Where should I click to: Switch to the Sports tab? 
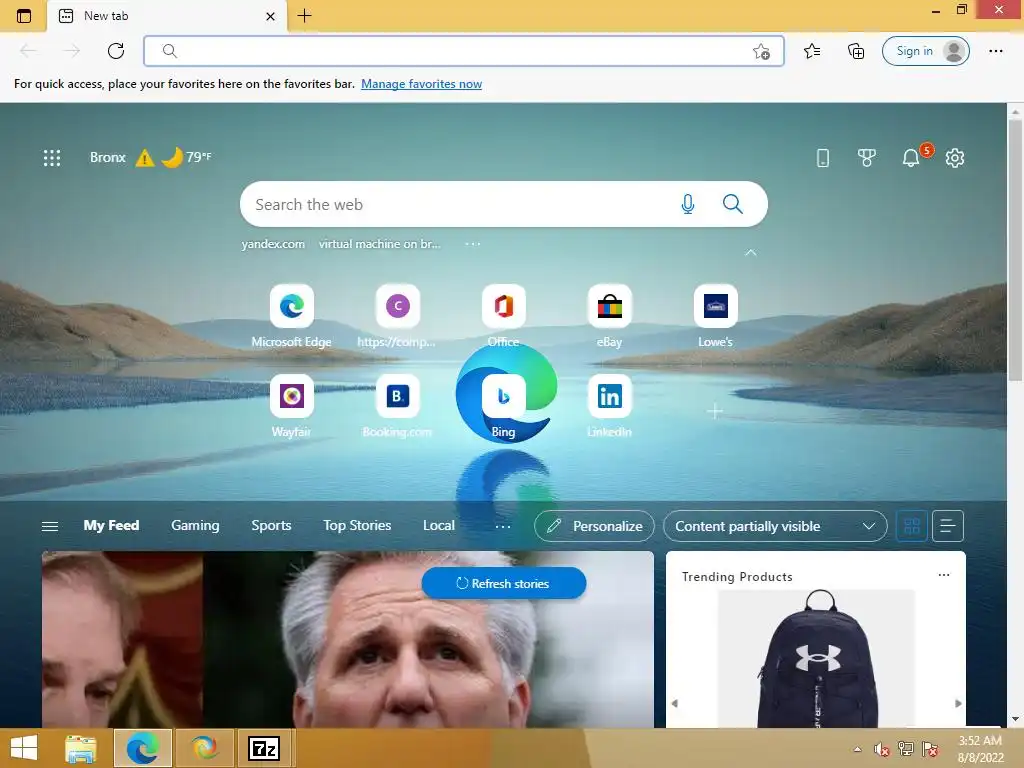point(271,526)
